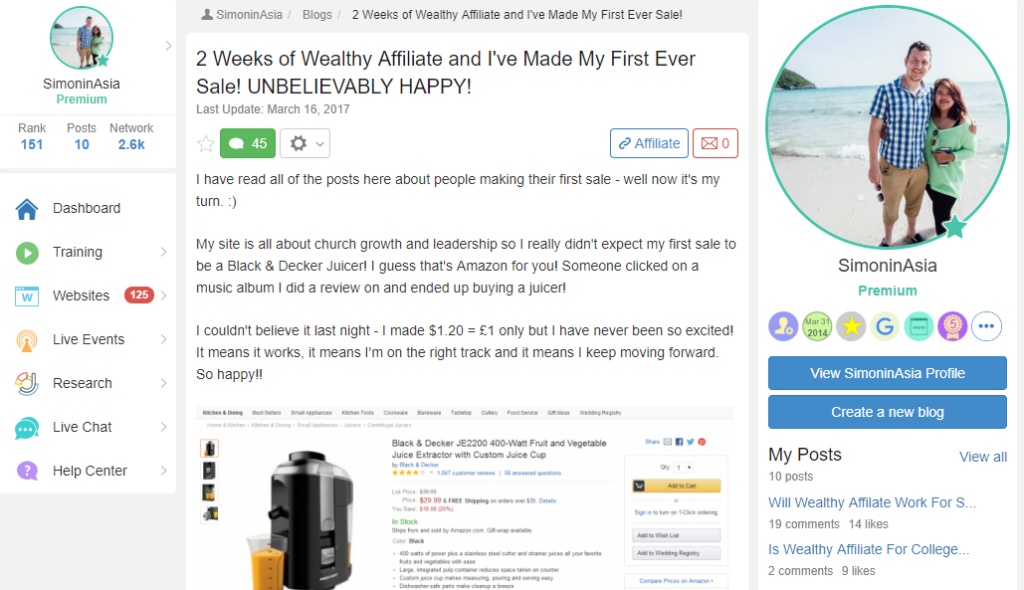Click View SimoninAsia Profile button

[x=887, y=373]
